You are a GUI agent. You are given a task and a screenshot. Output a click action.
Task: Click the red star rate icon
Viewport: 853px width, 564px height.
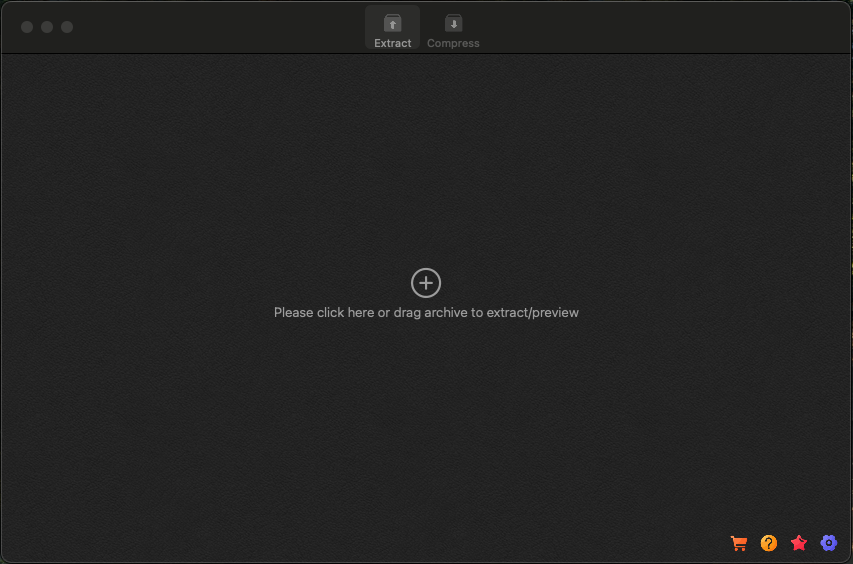coord(799,543)
